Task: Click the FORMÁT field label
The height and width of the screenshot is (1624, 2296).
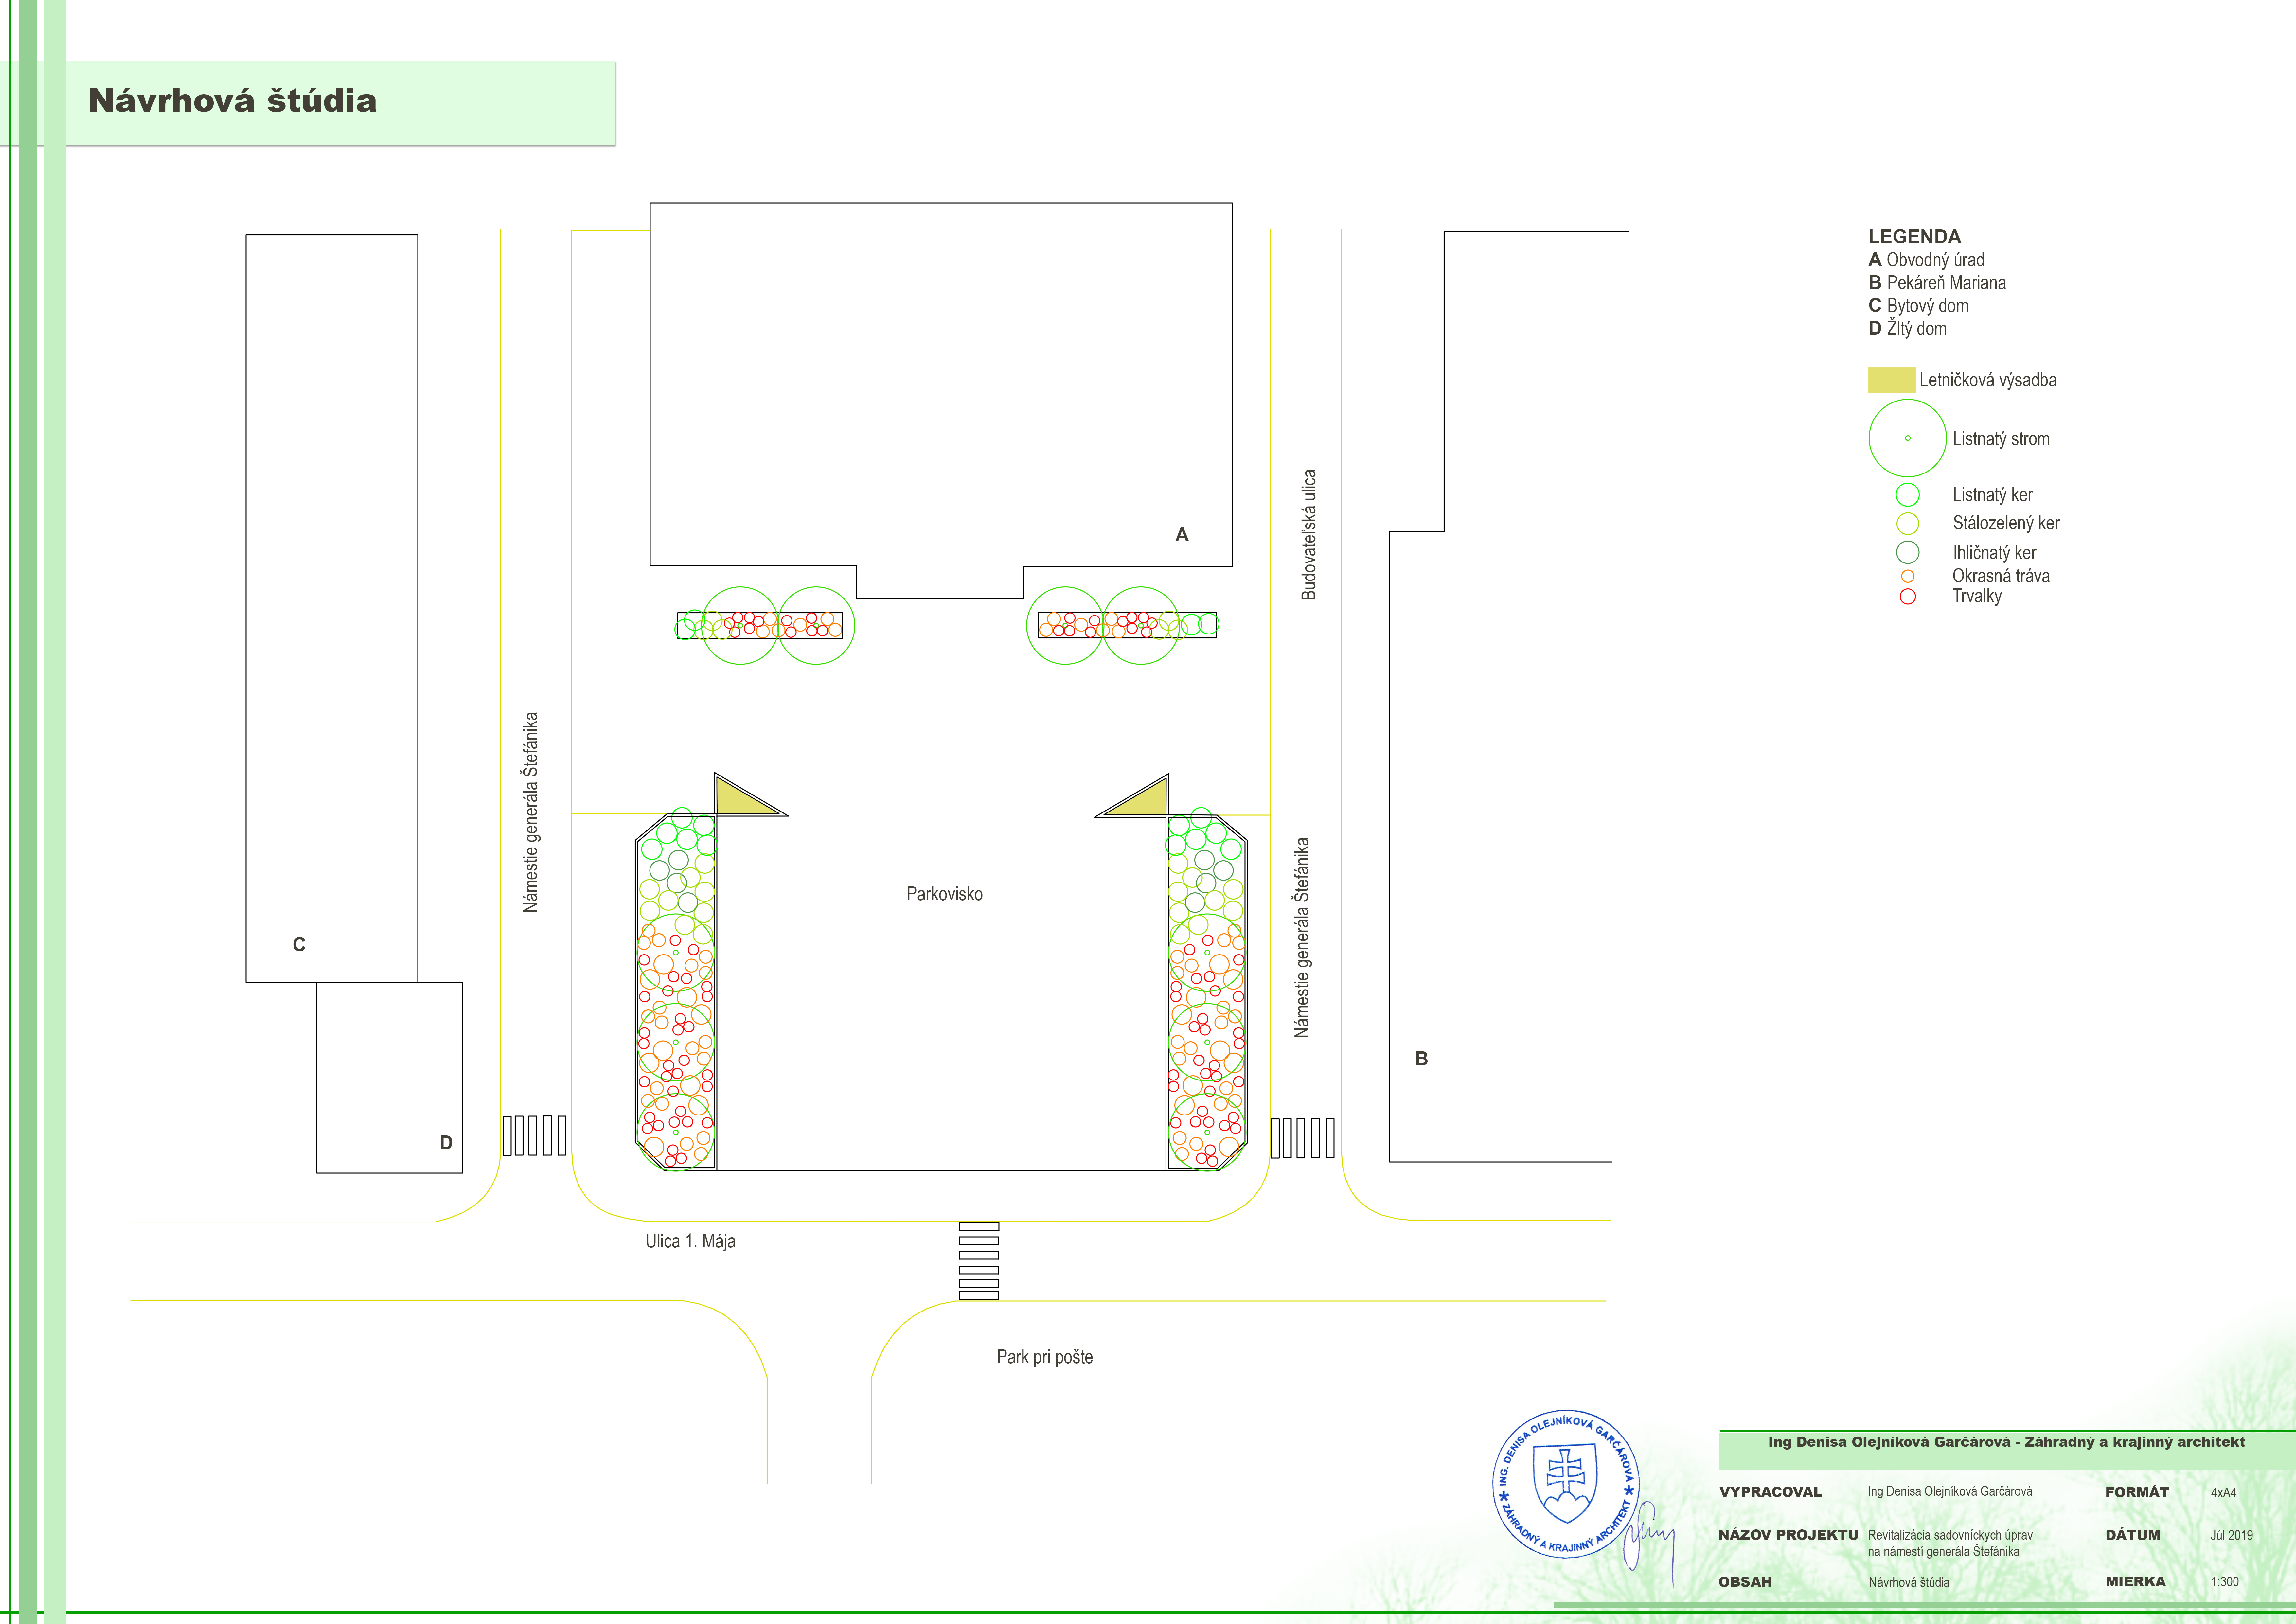Action: (x=2137, y=1492)
